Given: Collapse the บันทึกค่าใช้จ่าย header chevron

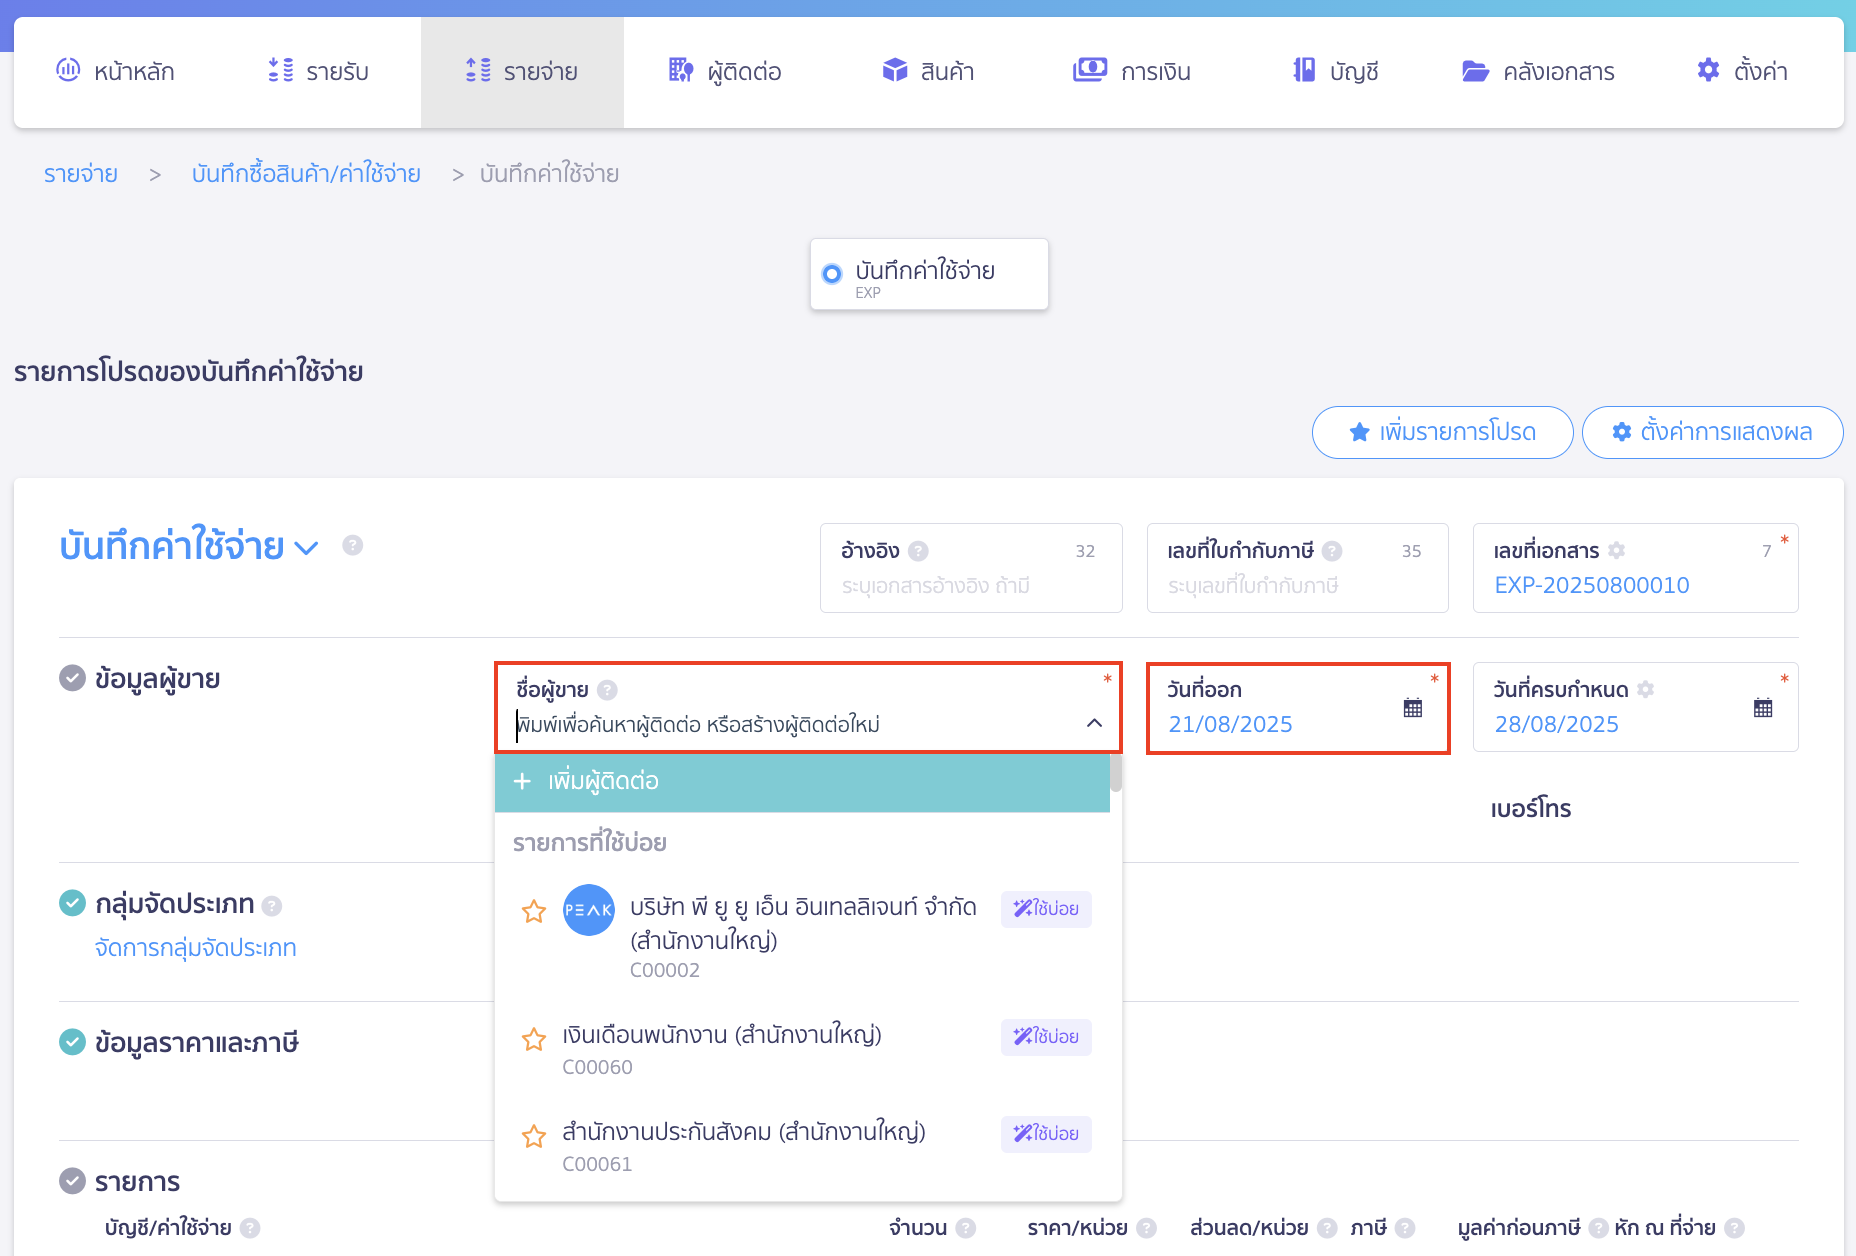Looking at the screenshot, I should click(x=307, y=548).
